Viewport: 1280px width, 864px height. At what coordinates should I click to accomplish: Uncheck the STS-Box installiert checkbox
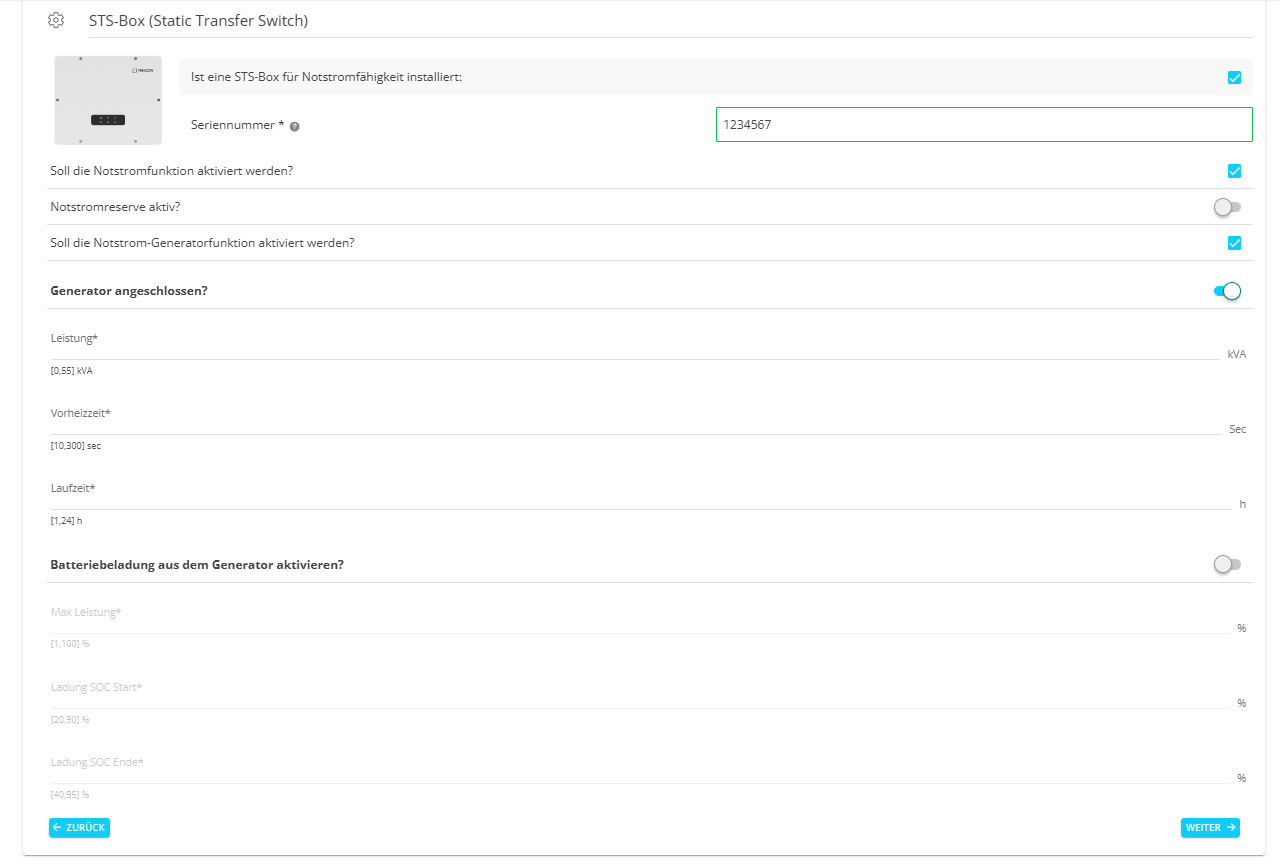click(x=1233, y=77)
